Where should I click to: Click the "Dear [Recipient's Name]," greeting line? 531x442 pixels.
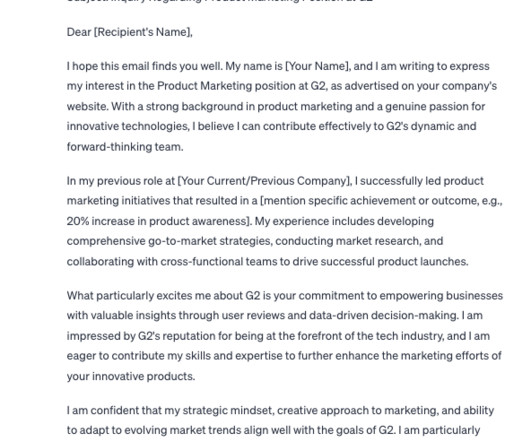(130, 32)
